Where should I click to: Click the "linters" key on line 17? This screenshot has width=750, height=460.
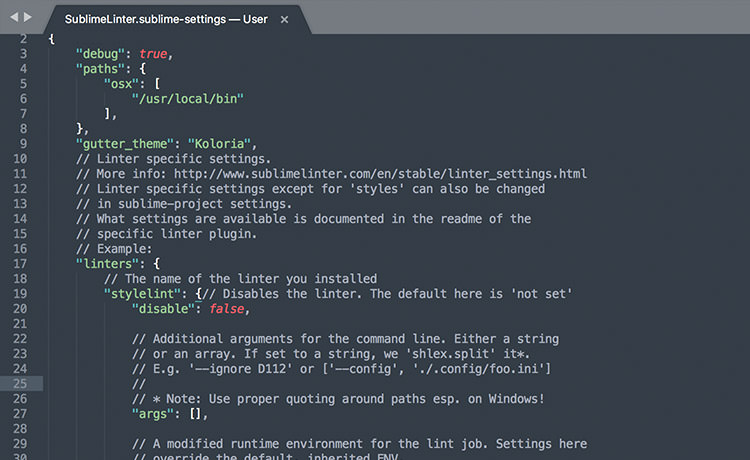tap(110, 264)
